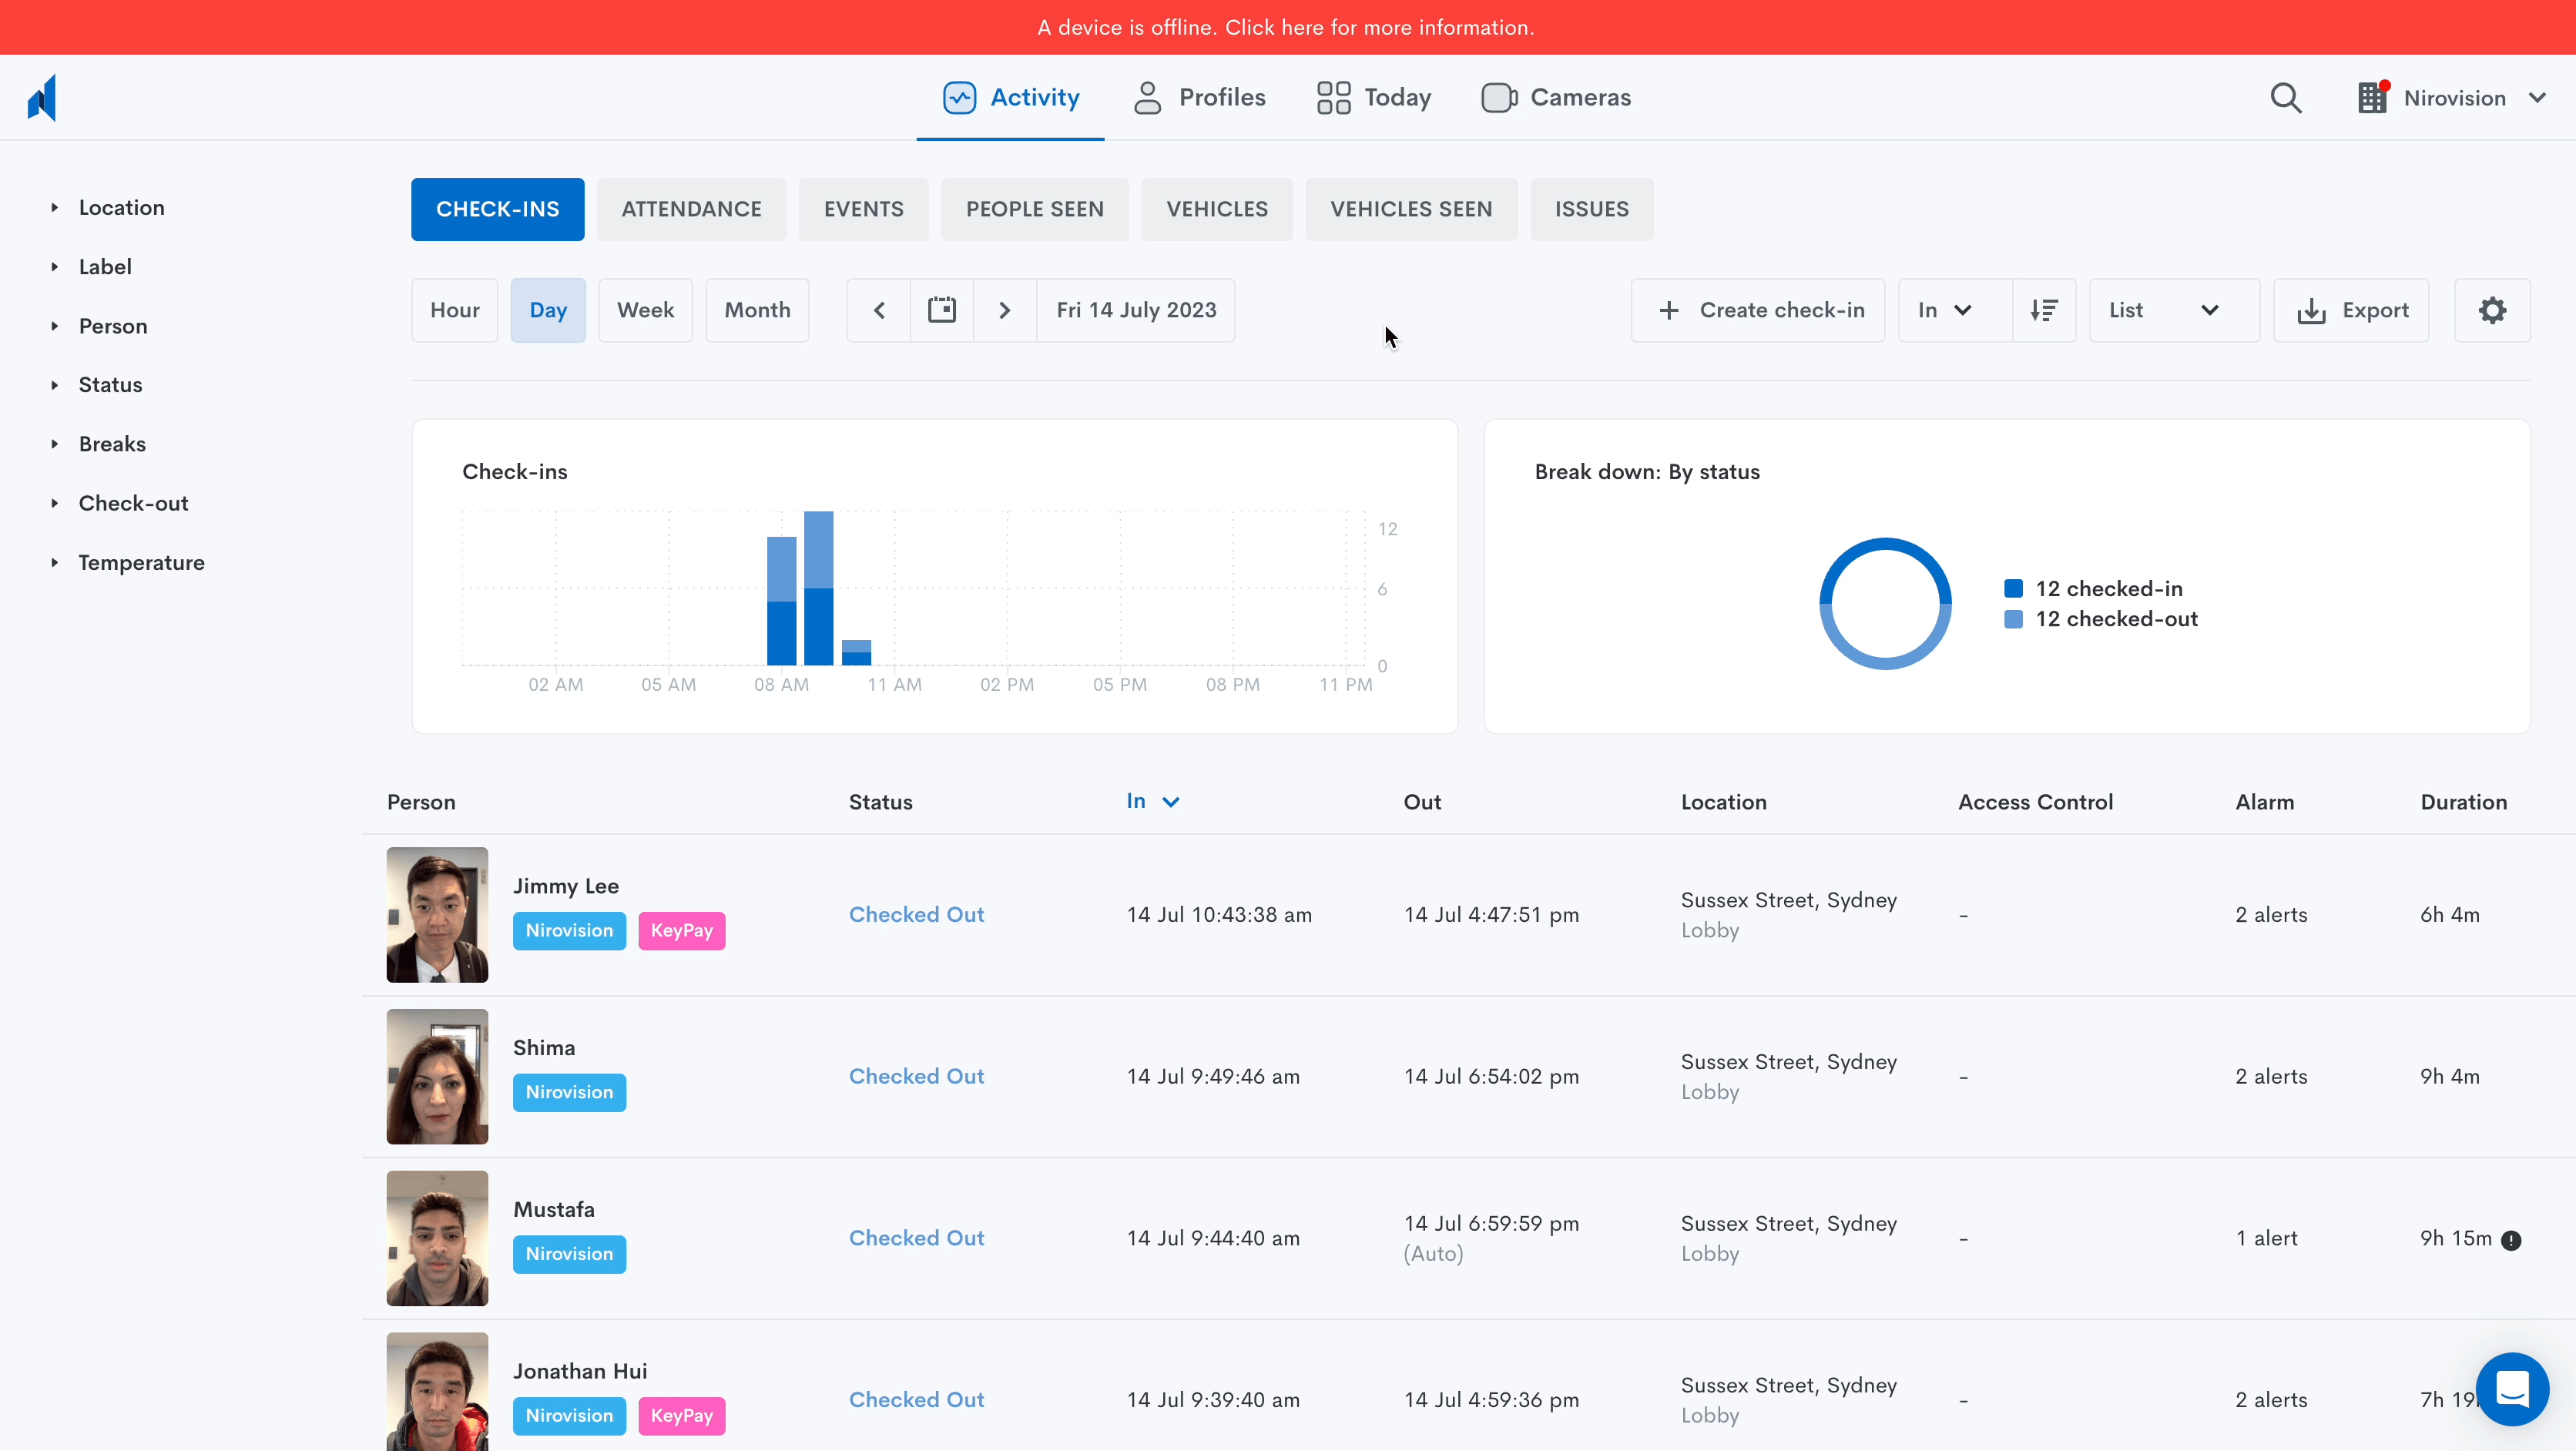Click Mustafa's 1 alert
The height and width of the screenshot is (1451, 2576).
pyautogui.click(x=2266, y=1239)
